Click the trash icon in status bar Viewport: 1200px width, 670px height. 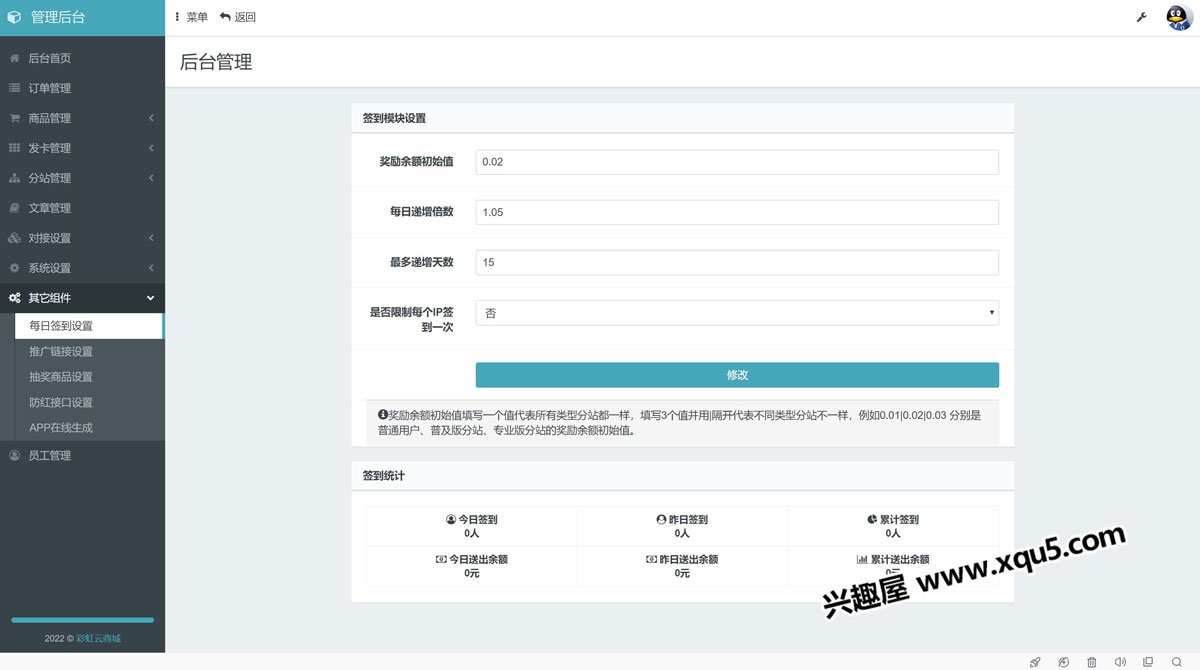[1091, 662]
